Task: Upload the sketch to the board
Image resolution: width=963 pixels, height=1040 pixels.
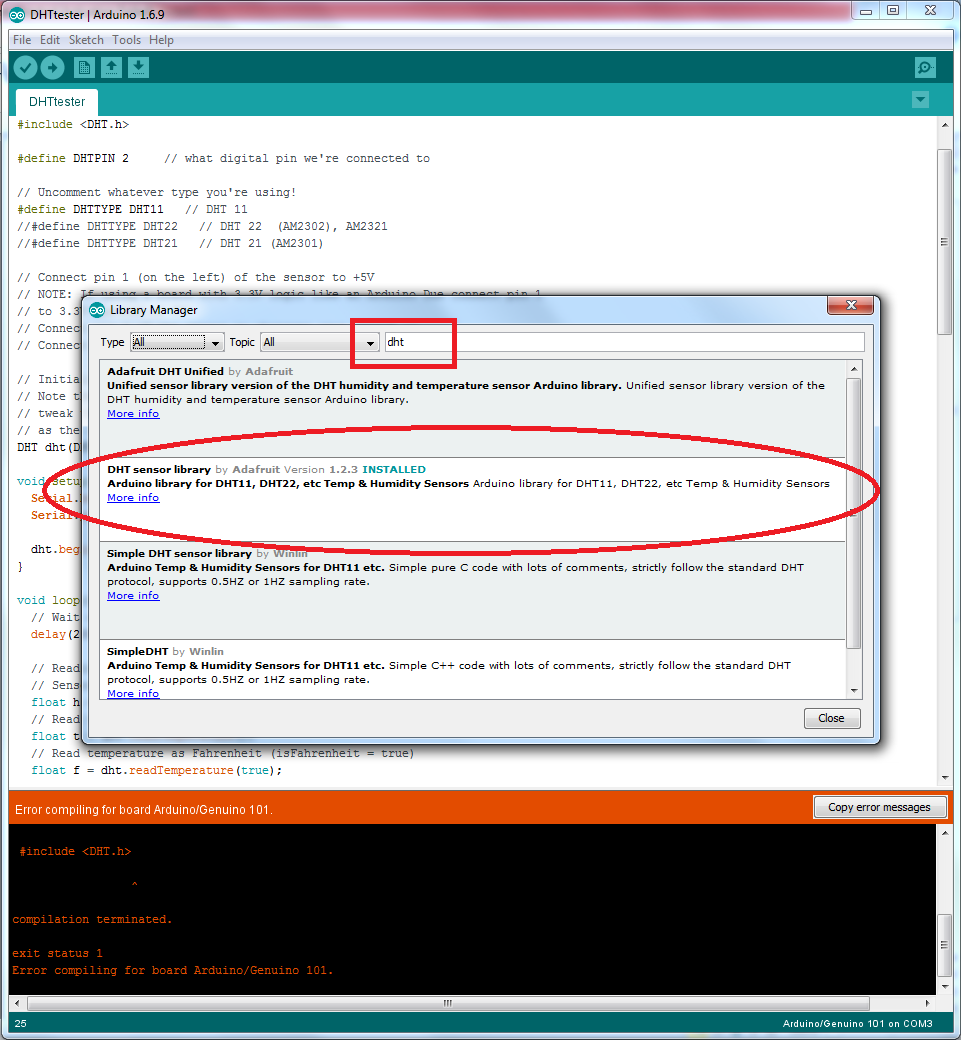Action: (x=53, y=67)
